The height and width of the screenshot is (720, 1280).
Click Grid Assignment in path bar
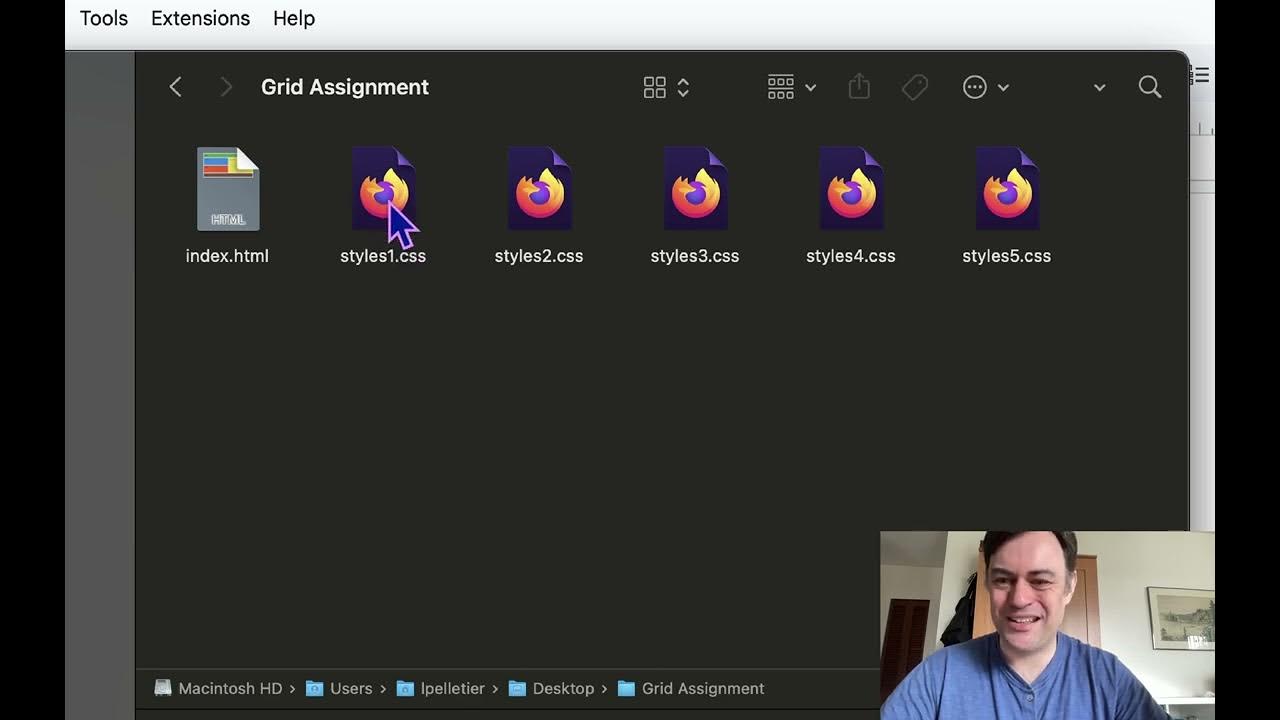691,688
